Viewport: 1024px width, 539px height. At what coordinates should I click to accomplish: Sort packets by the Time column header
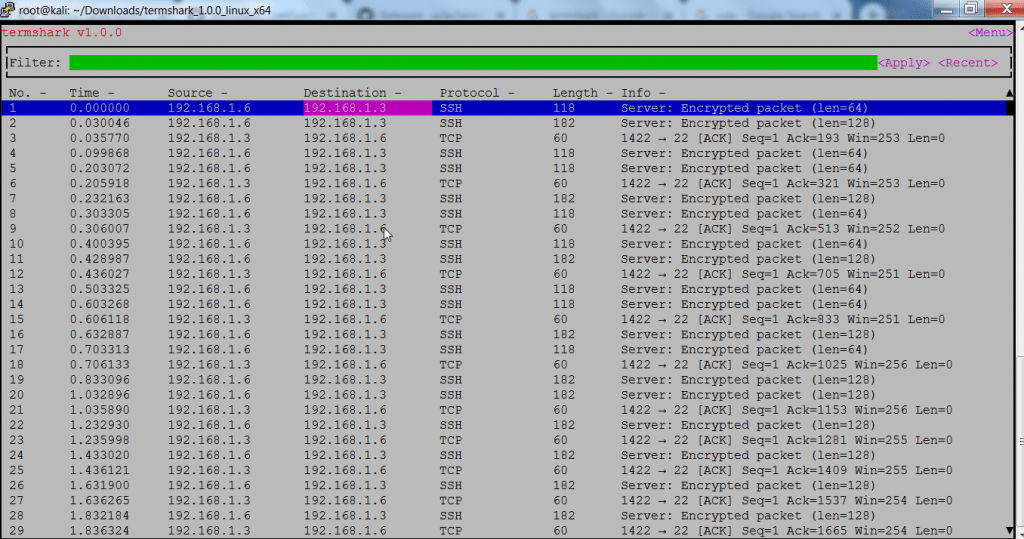pos(91,93)
